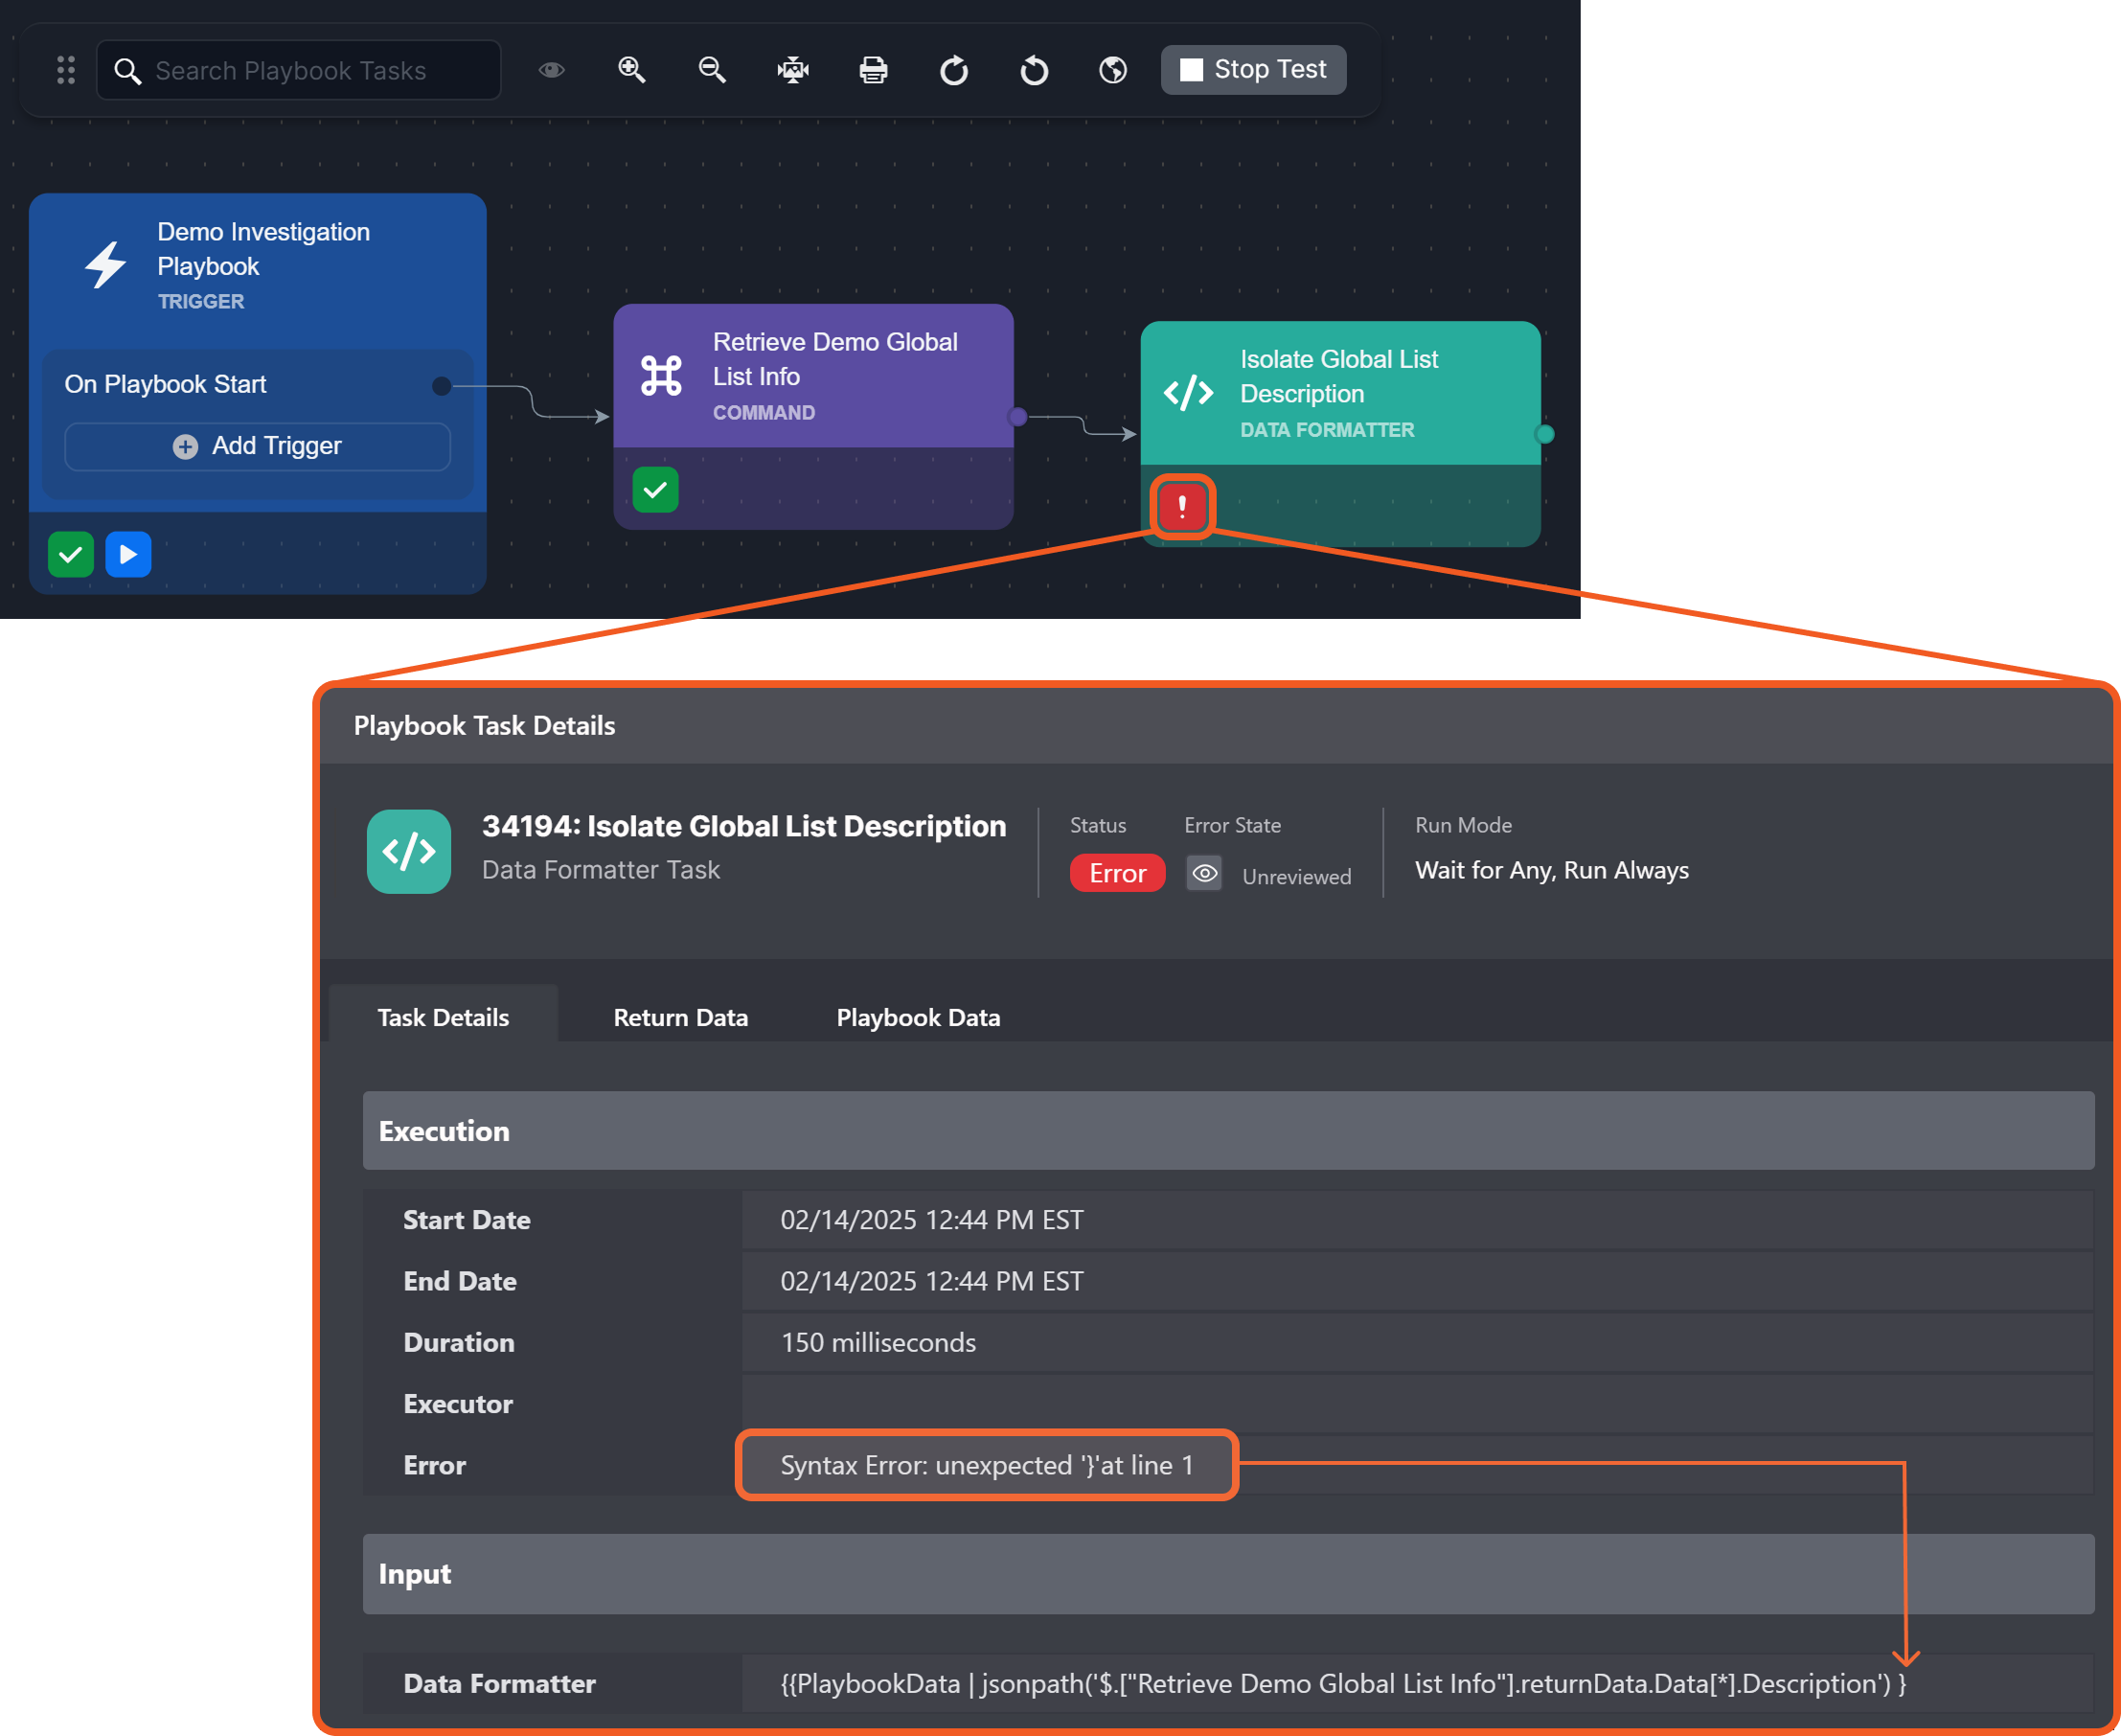Open the Playbook Data tab

[x=917, y=1017]
